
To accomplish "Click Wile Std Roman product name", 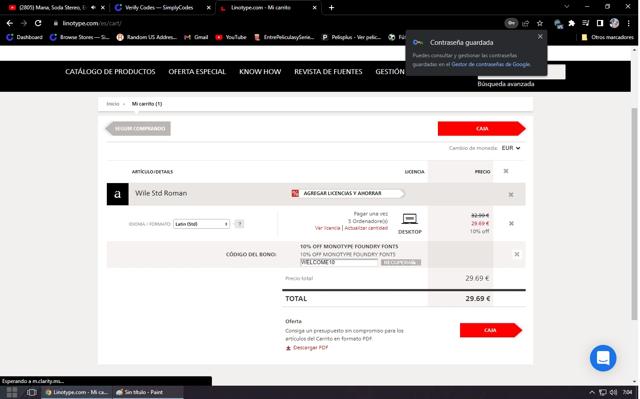I will (161, 193).
